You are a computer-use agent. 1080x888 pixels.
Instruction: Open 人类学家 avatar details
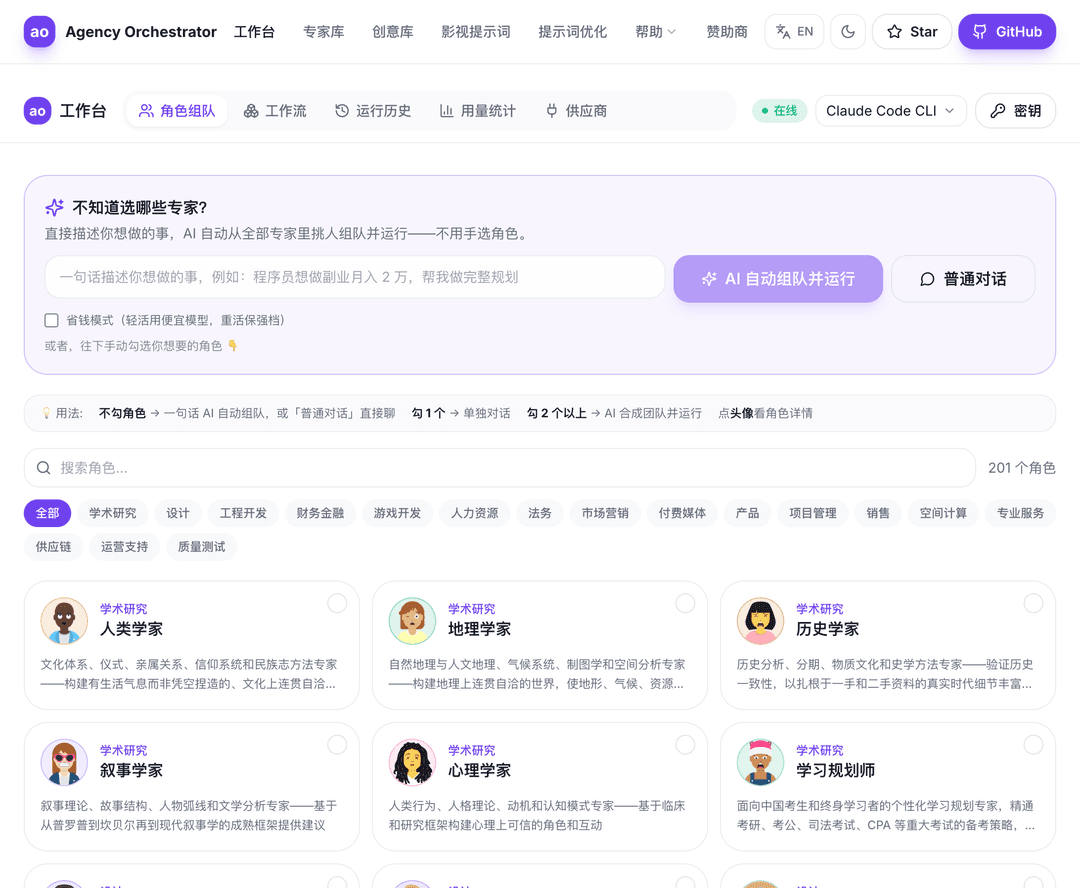pos(64,621)
